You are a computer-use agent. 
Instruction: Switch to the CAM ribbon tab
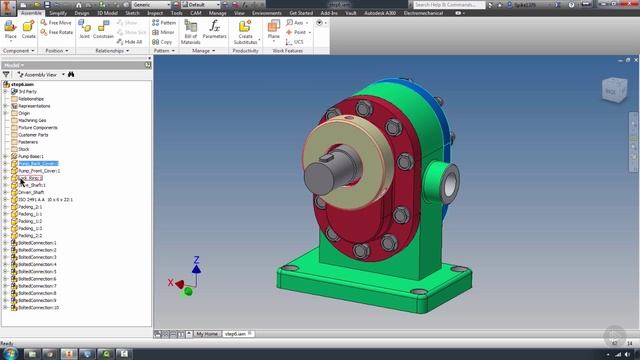[x=196, y=13]
